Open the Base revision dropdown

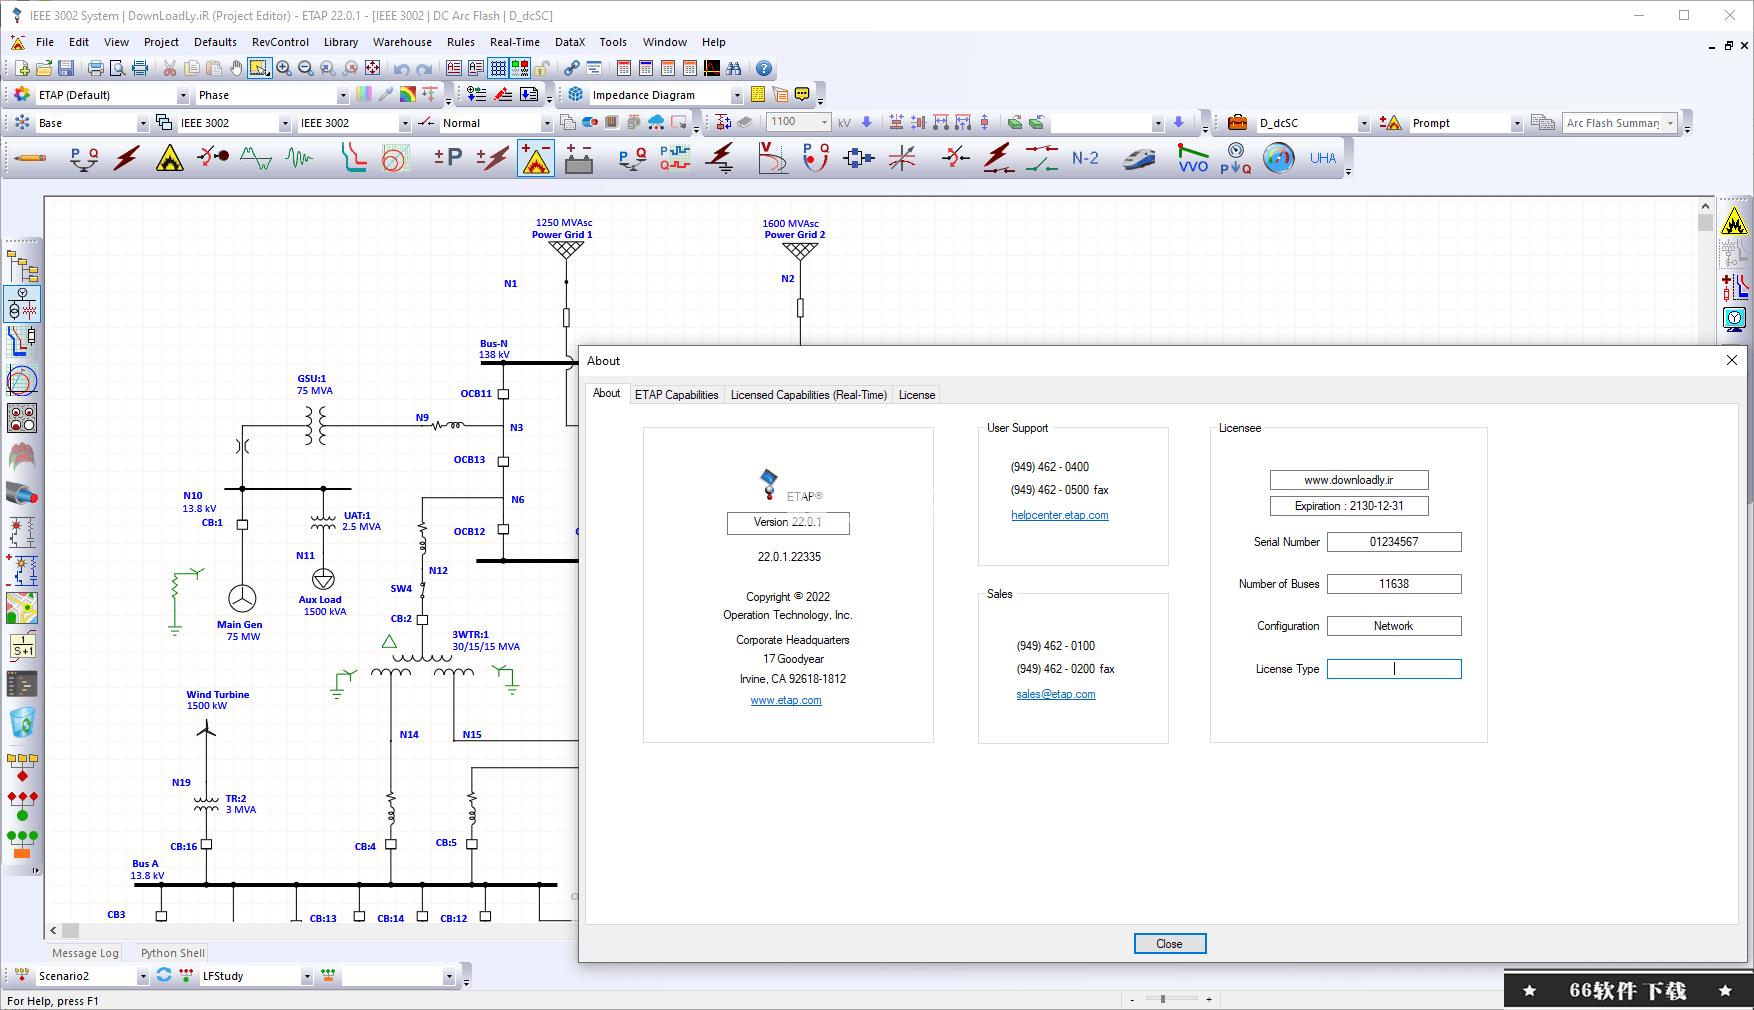pos(143,123)
